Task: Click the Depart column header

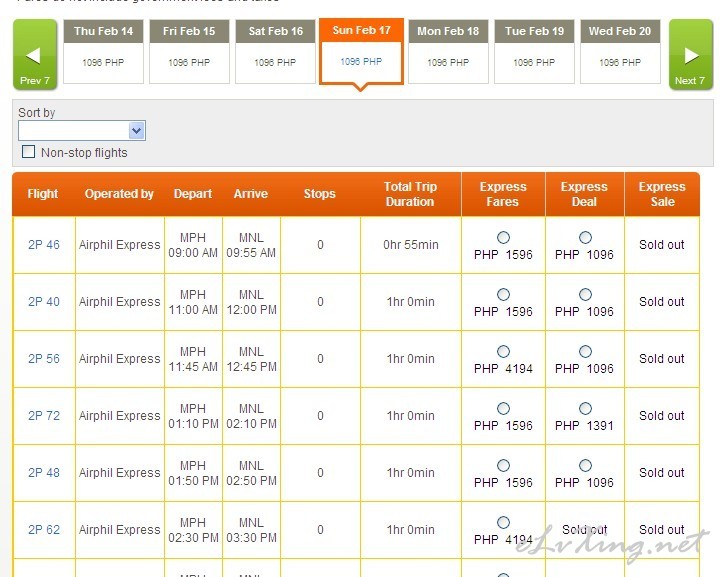Action: [193, 194]
